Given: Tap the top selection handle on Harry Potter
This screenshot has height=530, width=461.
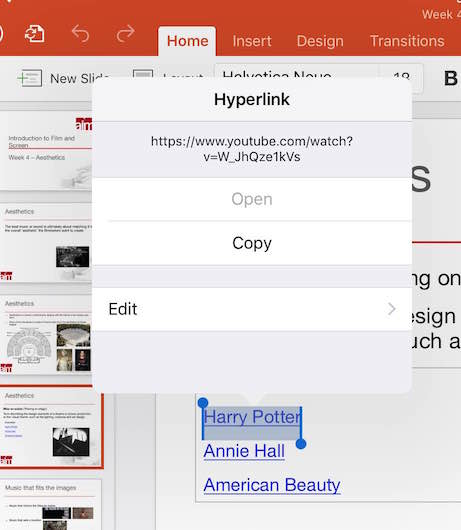Looking at the screenshot, I should (x=203, y=403).
